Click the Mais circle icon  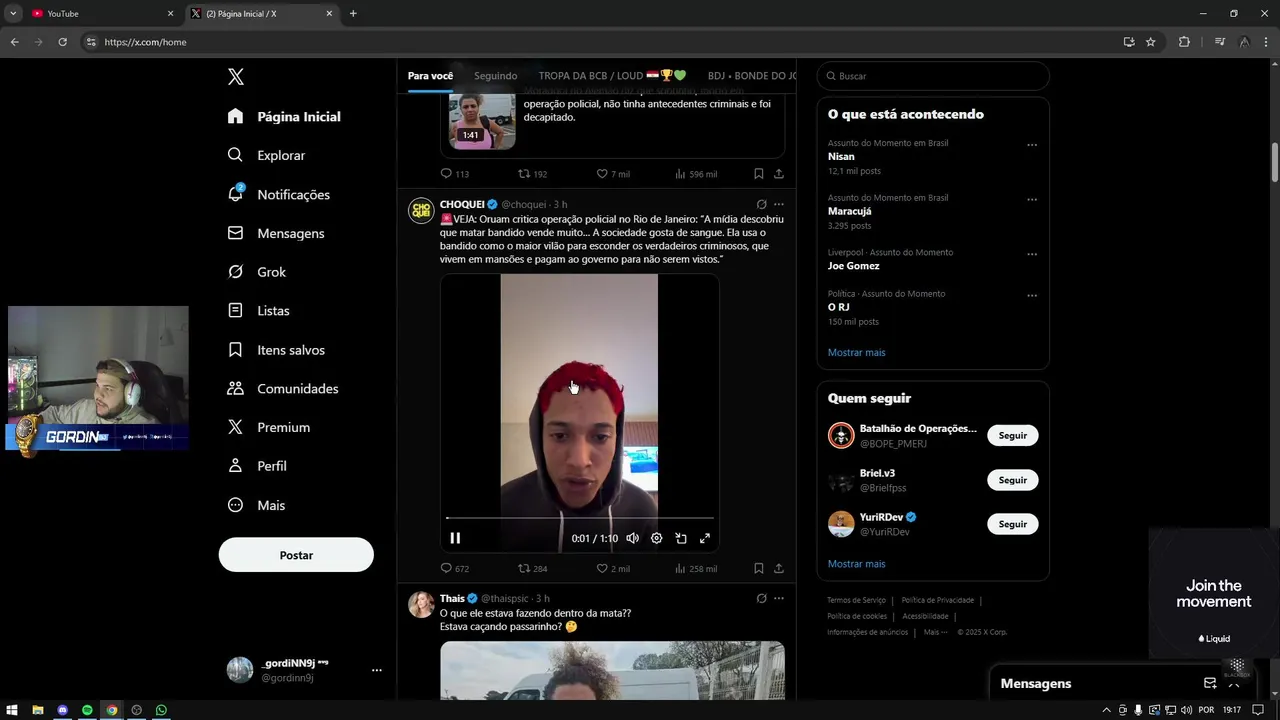pos(236,505)
